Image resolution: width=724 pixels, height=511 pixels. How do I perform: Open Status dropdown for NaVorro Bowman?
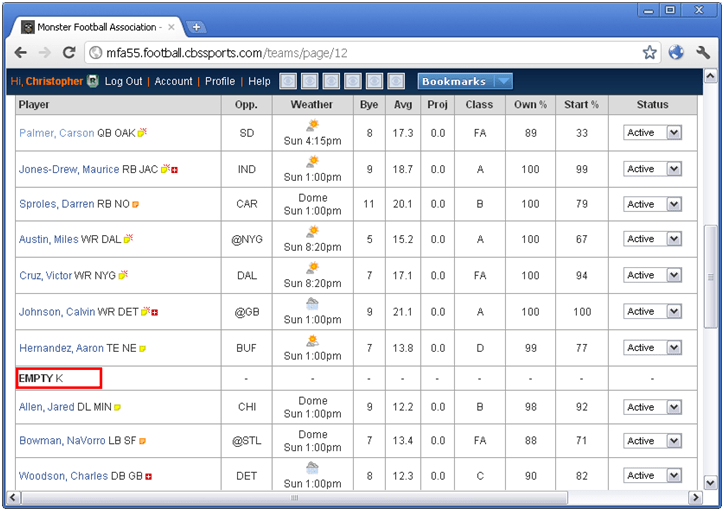[x=652, y=441]
